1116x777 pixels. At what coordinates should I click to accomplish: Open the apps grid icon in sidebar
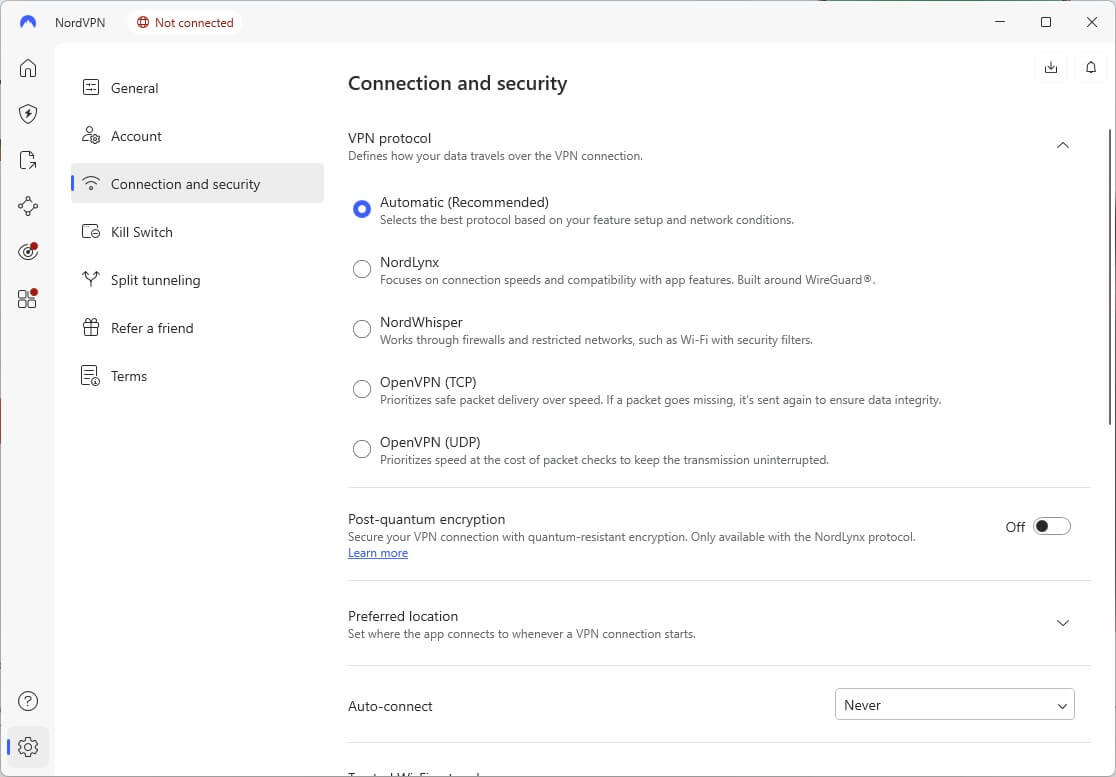coord(28,298)
